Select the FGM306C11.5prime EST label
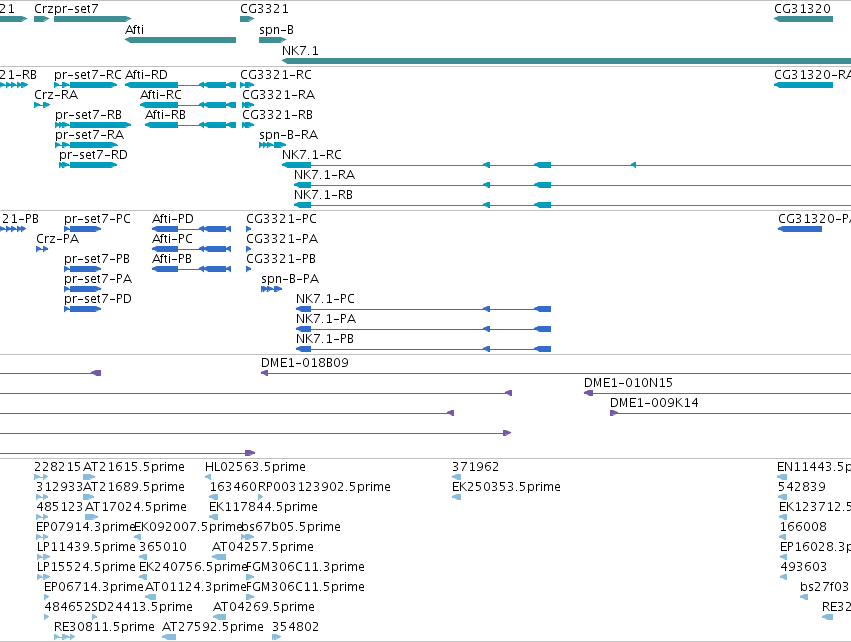Screen dimensions: 851x642 click(306, 588)
